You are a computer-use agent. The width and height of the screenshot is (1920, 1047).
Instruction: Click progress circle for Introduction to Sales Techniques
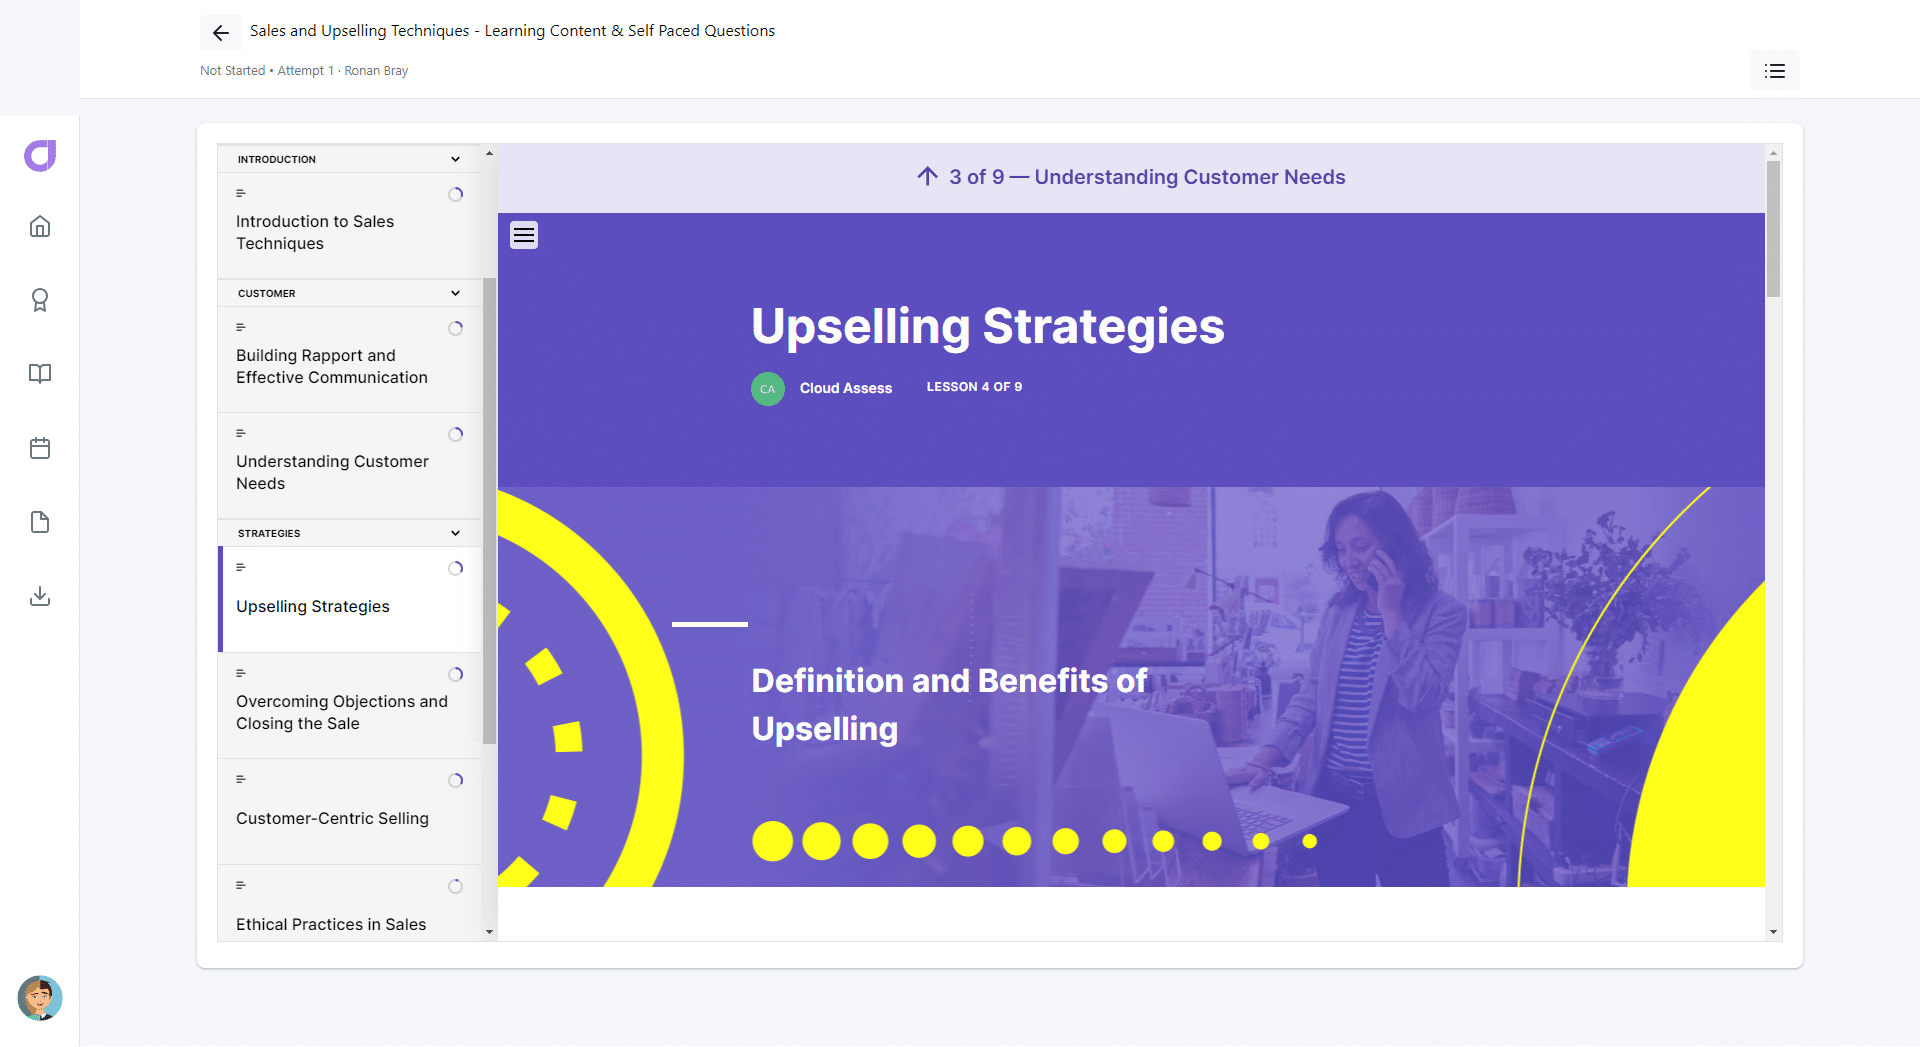(x=456, y=194)
